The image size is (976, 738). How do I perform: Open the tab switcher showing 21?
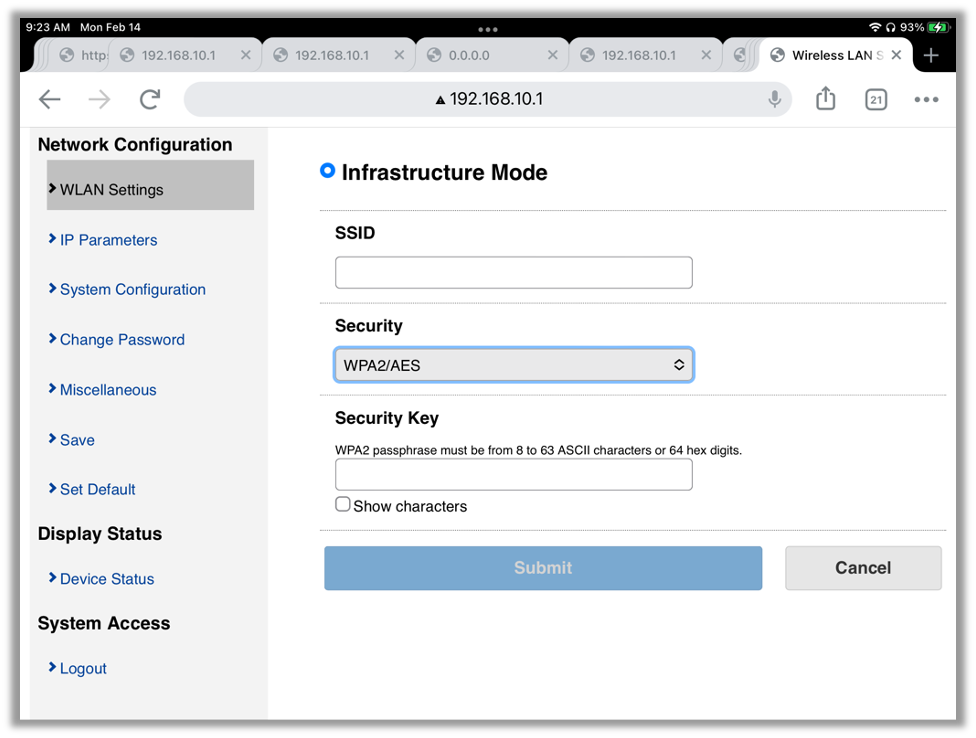coord(876,99)
